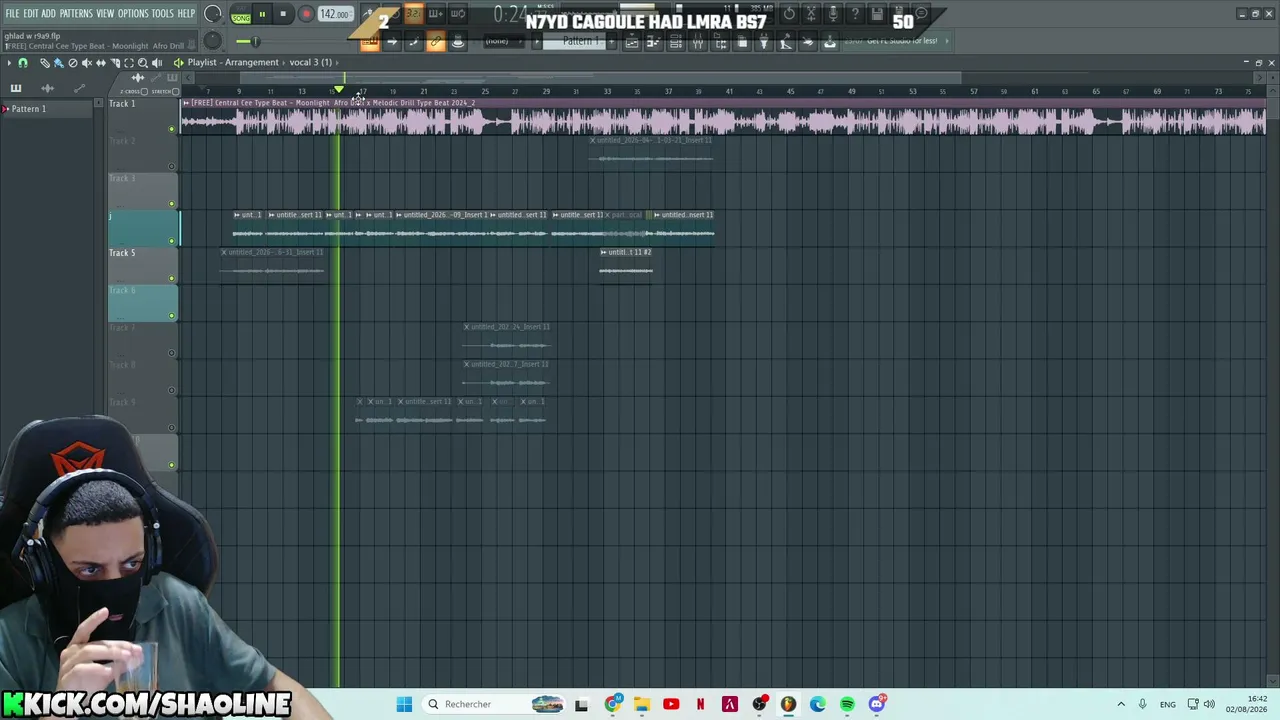
Task: Adjust the main volume slider
Action: coord(255,41)
